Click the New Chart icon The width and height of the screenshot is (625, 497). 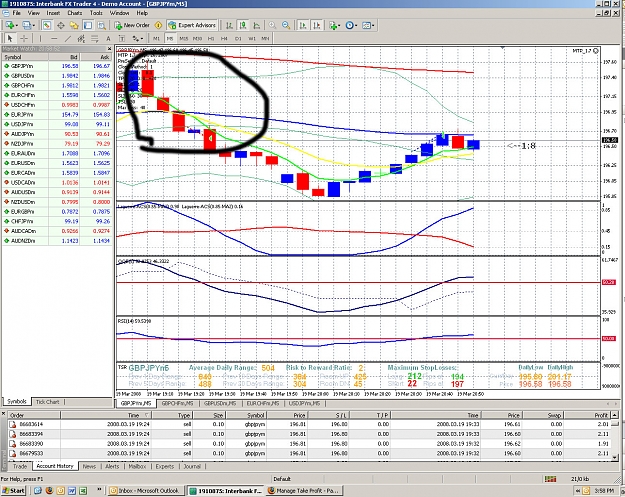(10, 26)
